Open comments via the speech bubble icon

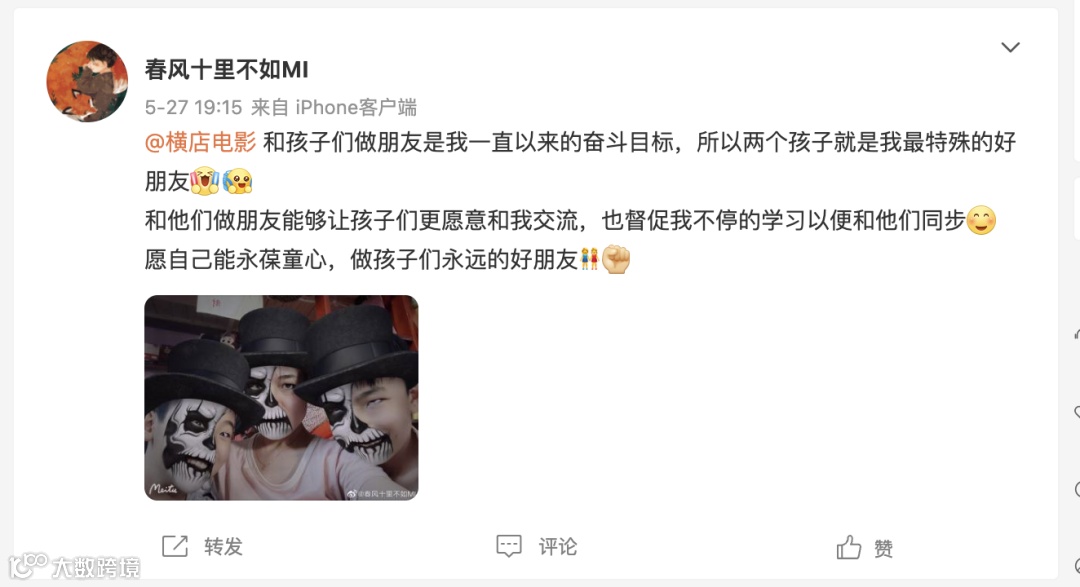click(509, 546)
